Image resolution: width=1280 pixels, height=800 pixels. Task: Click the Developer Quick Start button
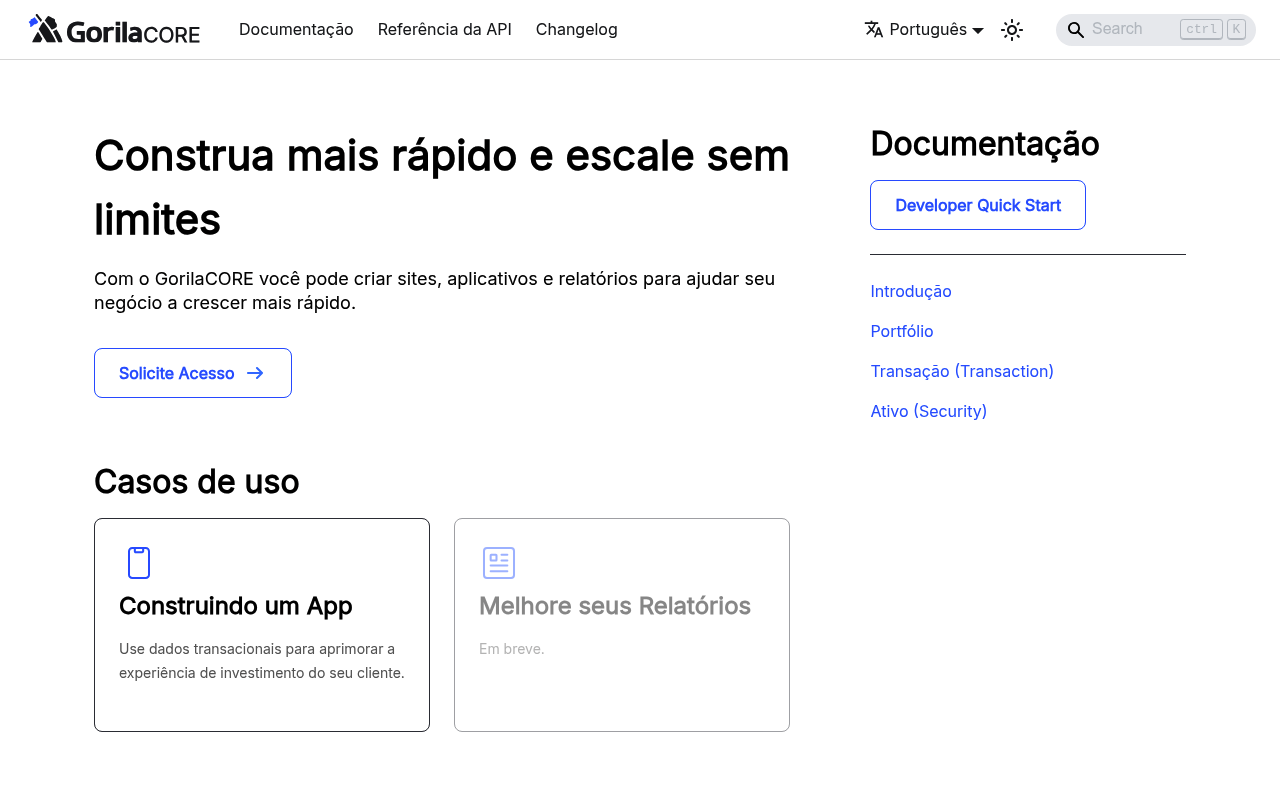click(978, 205)
